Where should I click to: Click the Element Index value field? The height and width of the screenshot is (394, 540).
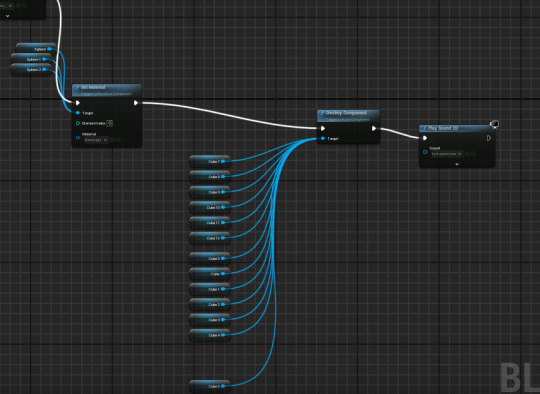coord(110,123)
